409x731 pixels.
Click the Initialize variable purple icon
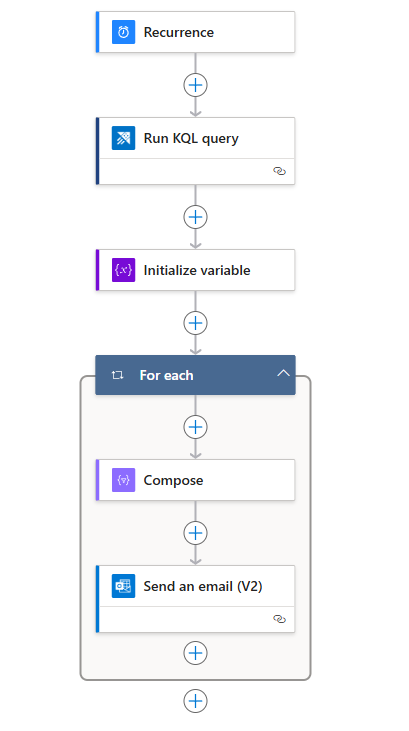click(123, 270)
